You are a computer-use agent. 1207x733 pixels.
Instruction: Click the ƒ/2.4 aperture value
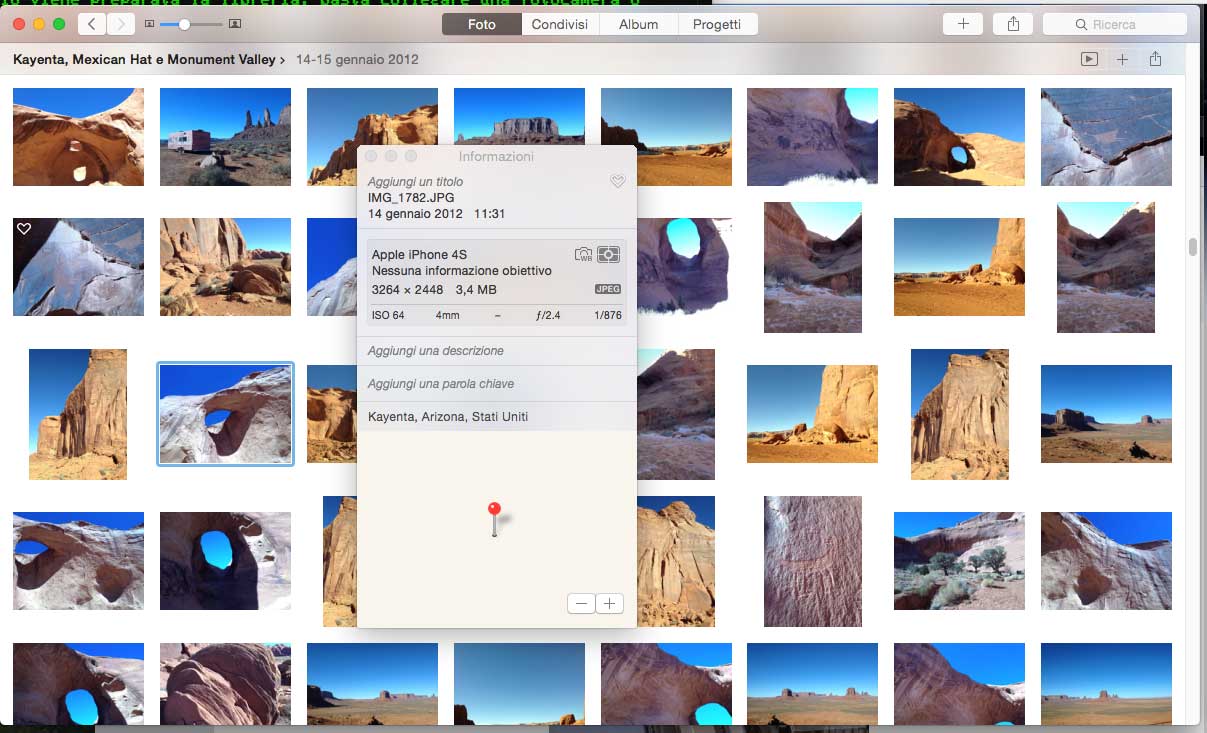[548, 316]
